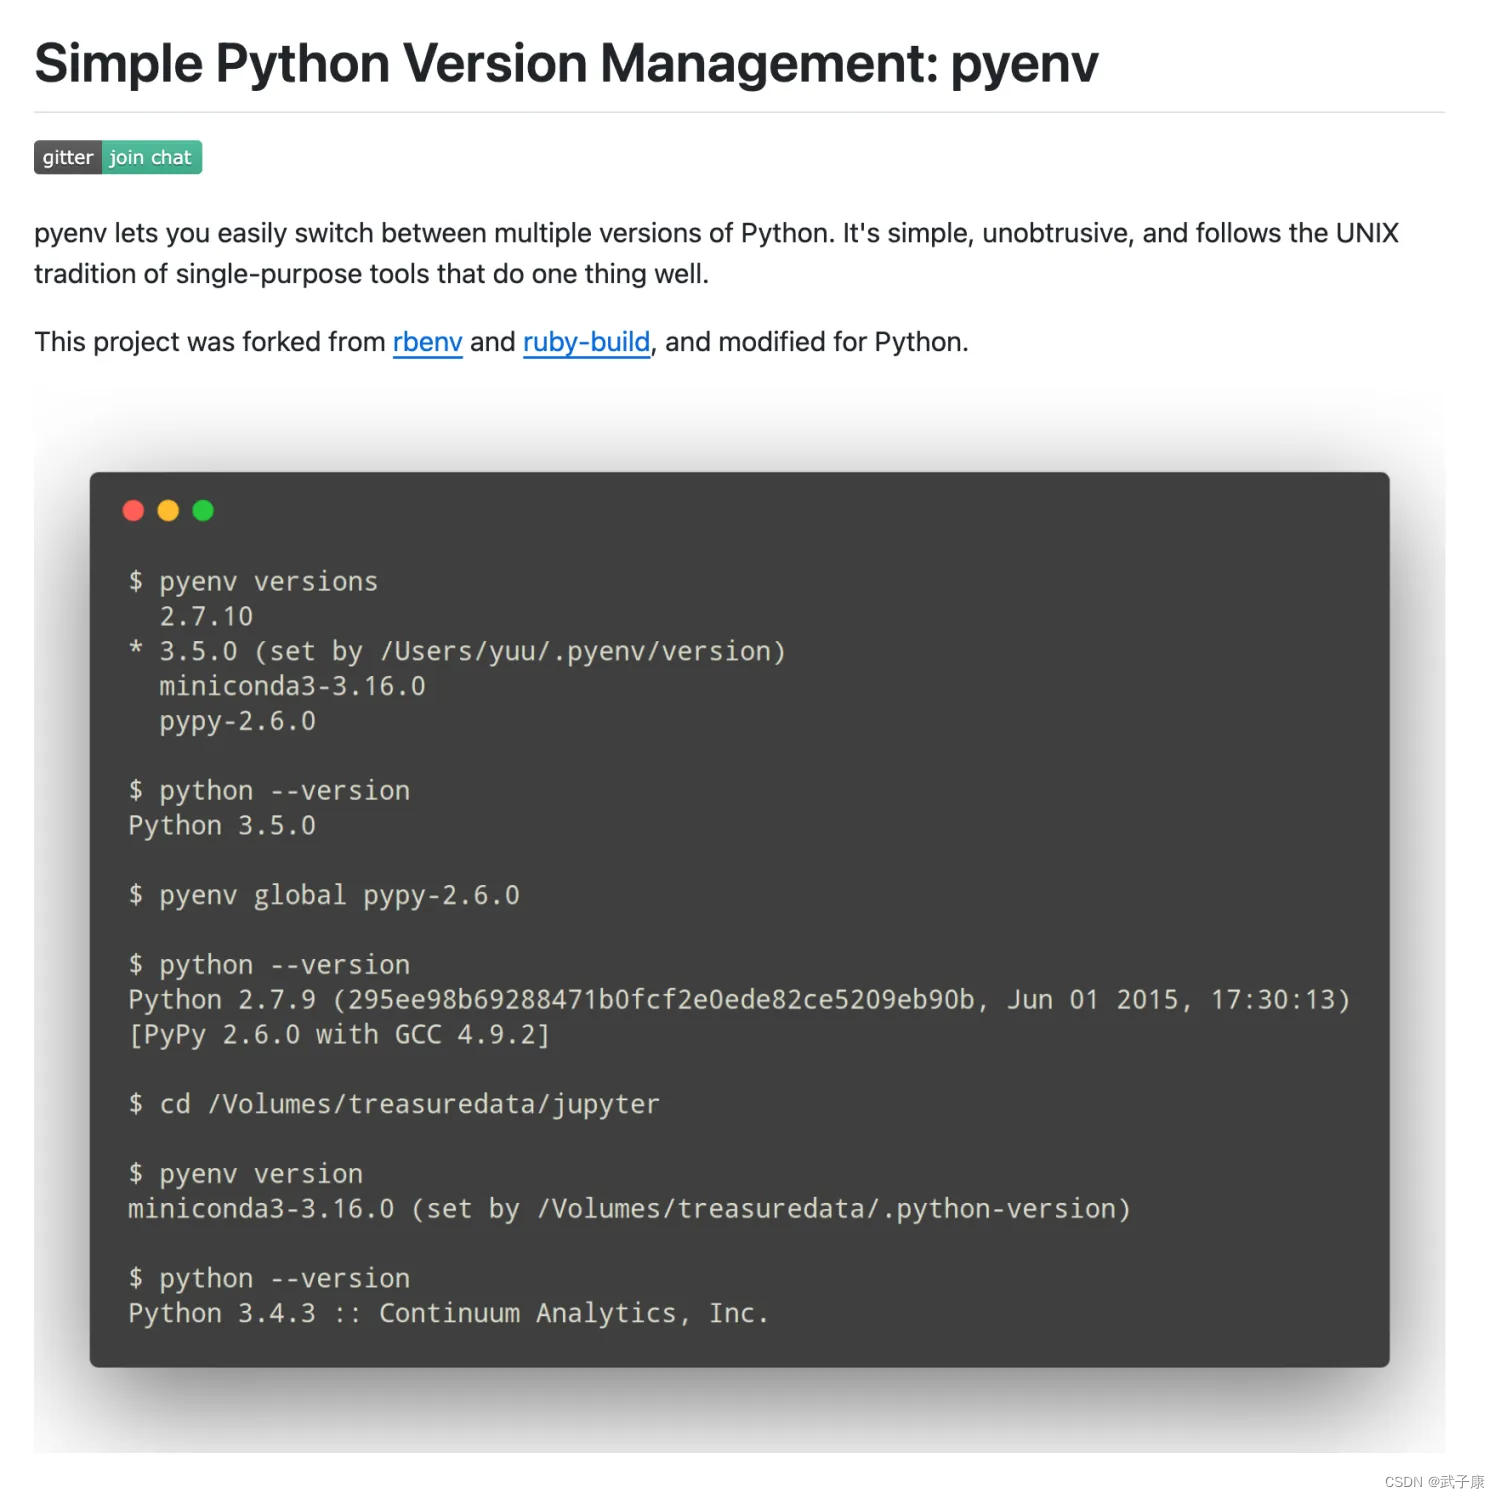The image size is (1500, 1498).
Task: Click the "$ pyenv versions" command line
Action: [253, 582]
